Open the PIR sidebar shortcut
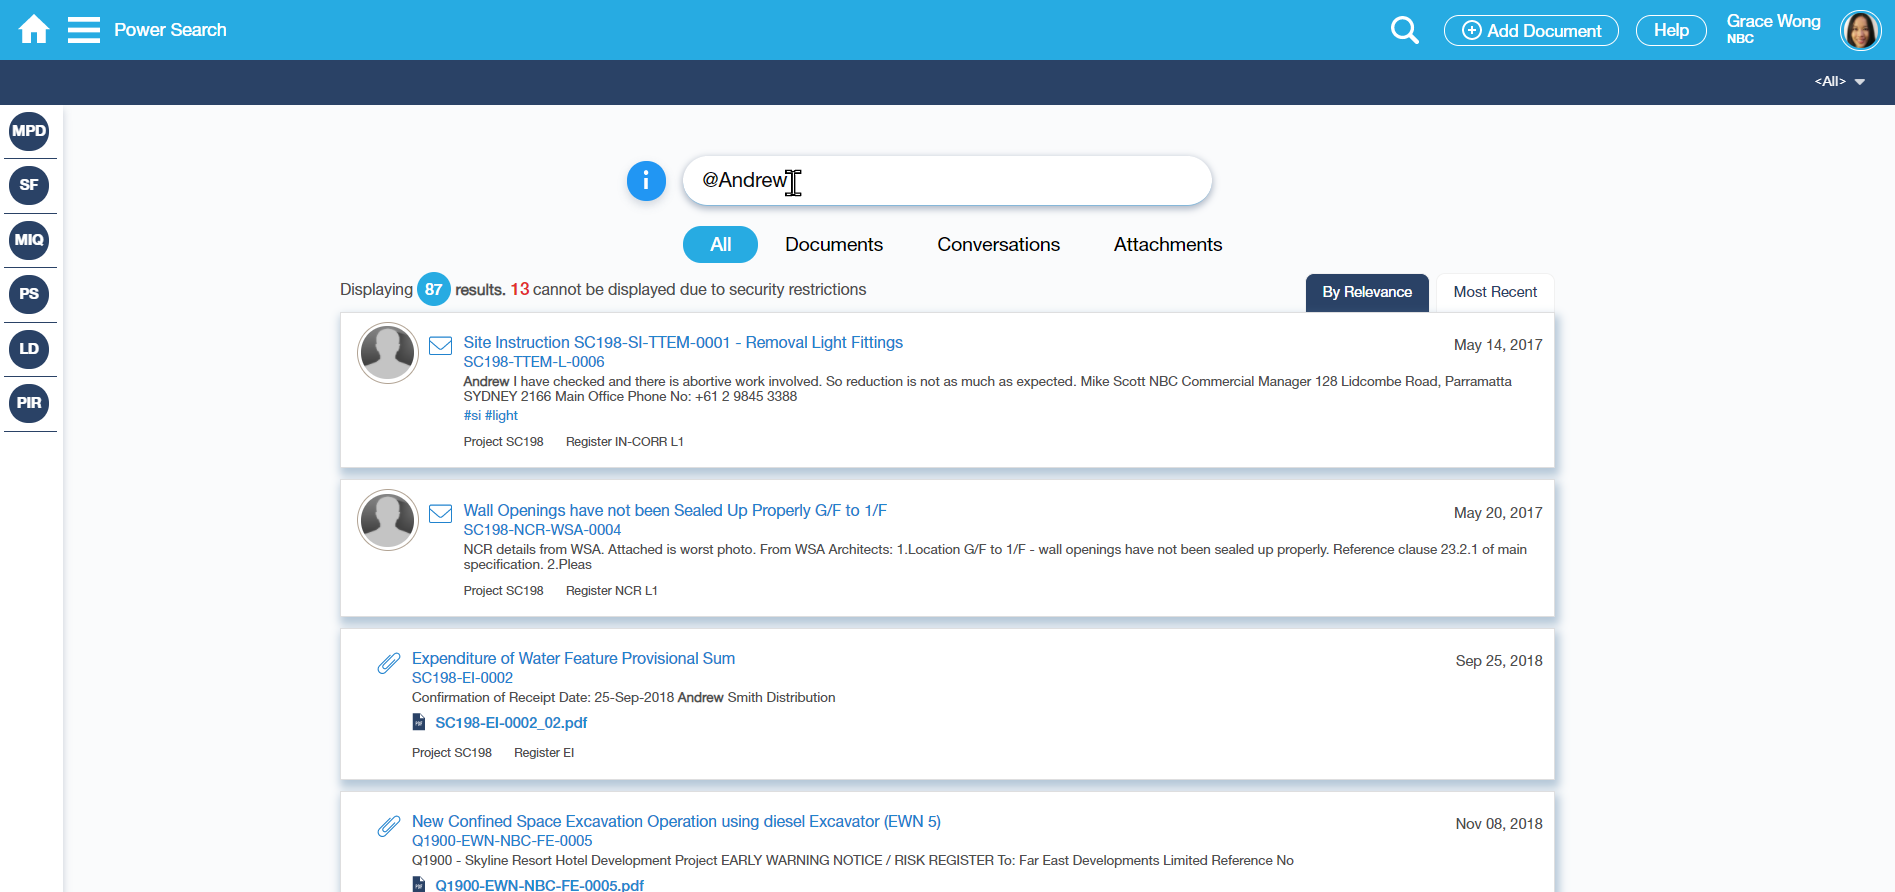 pos(29,403)
